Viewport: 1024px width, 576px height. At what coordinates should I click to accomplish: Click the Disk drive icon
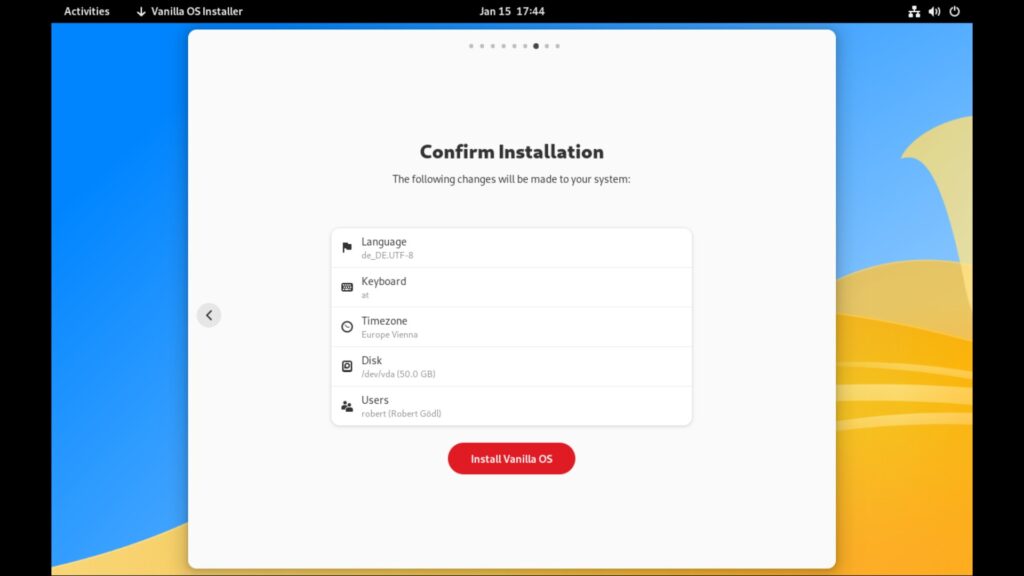pos(347,366)
